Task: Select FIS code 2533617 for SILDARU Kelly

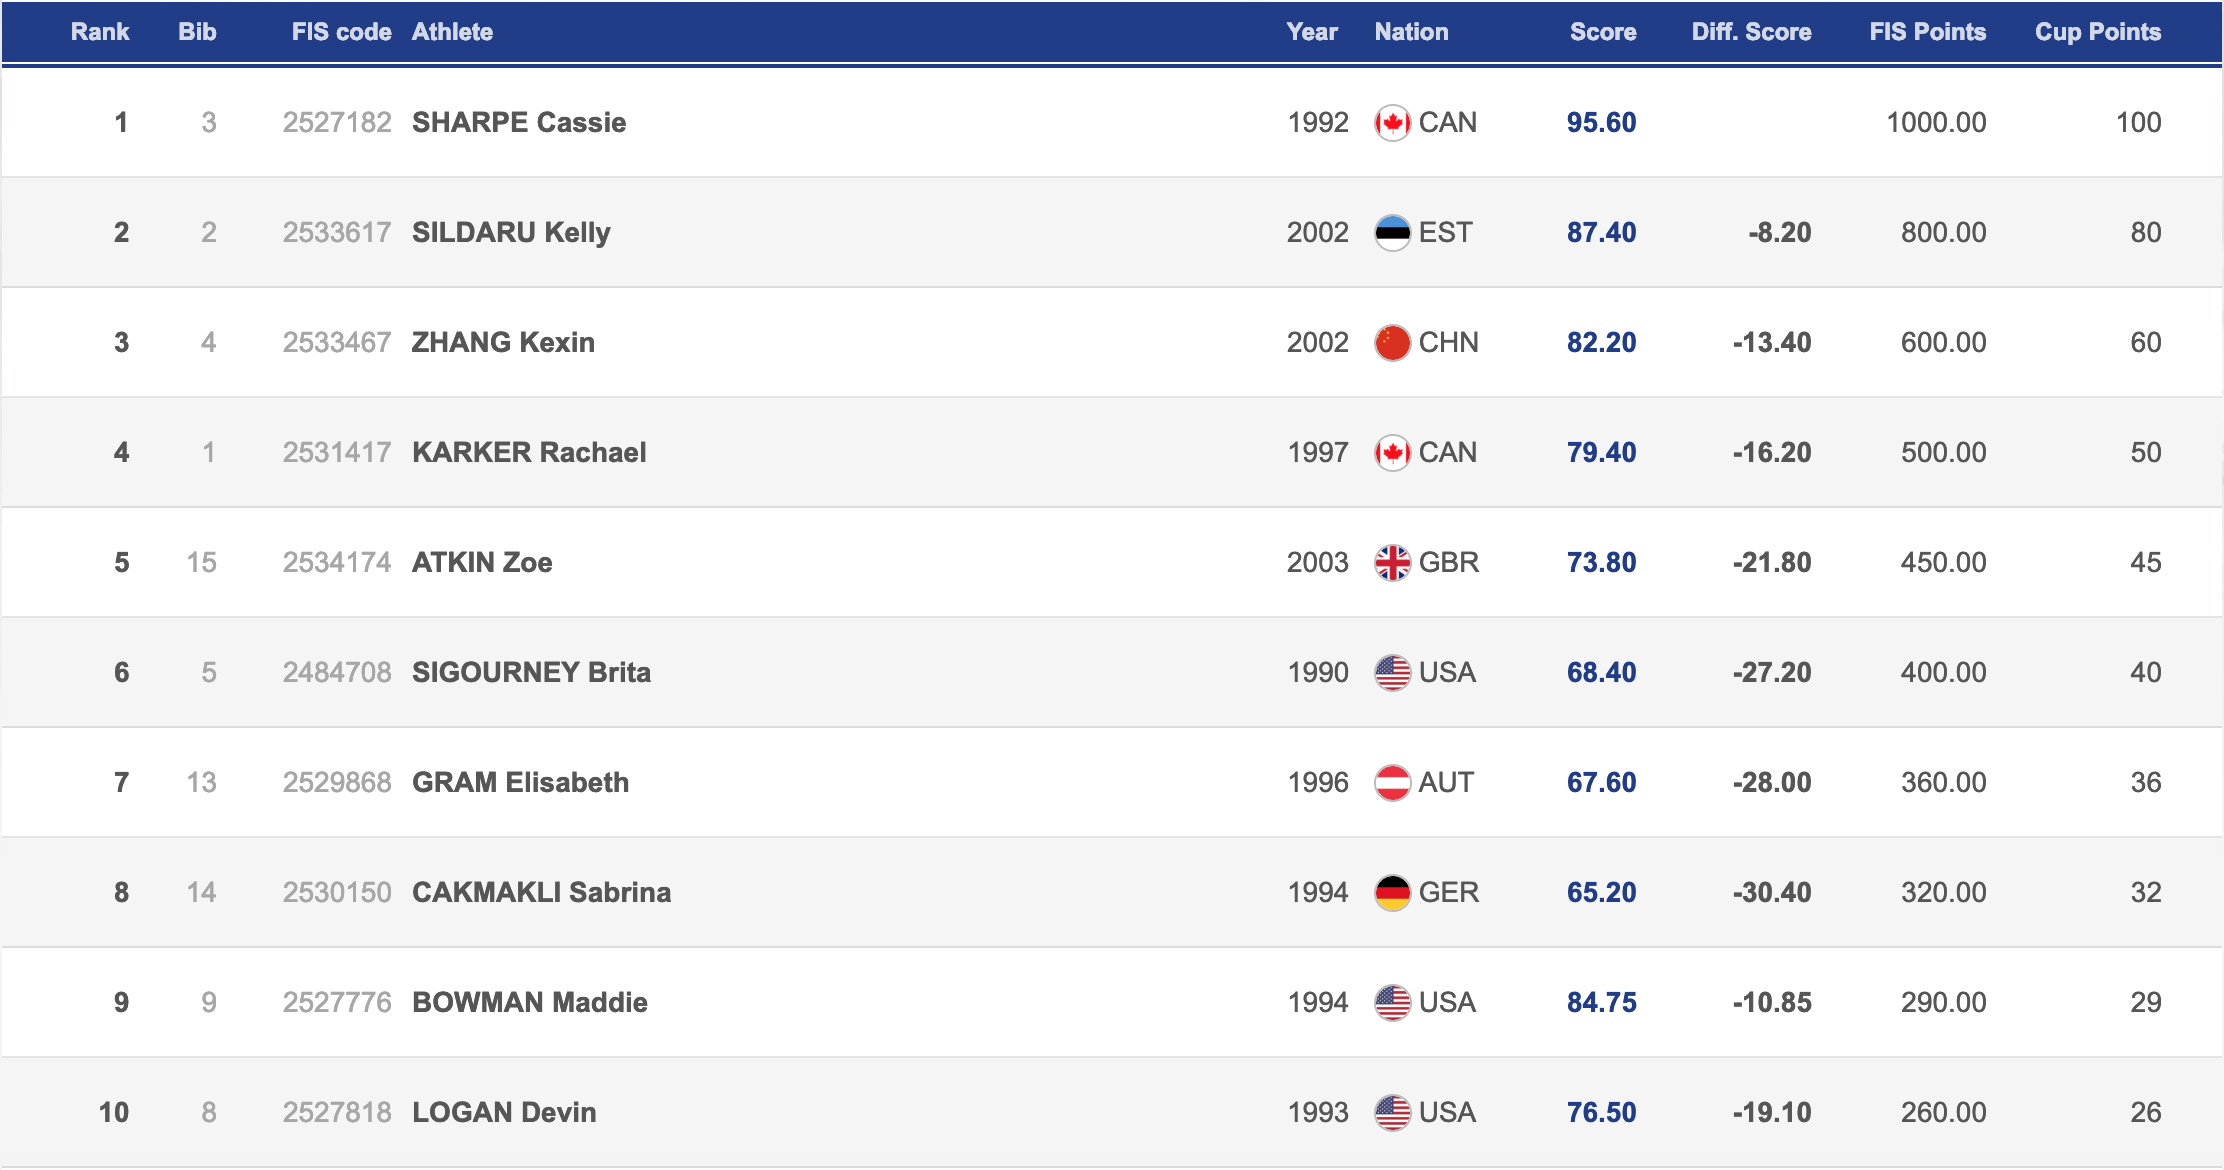Action: tap(338, 232)
